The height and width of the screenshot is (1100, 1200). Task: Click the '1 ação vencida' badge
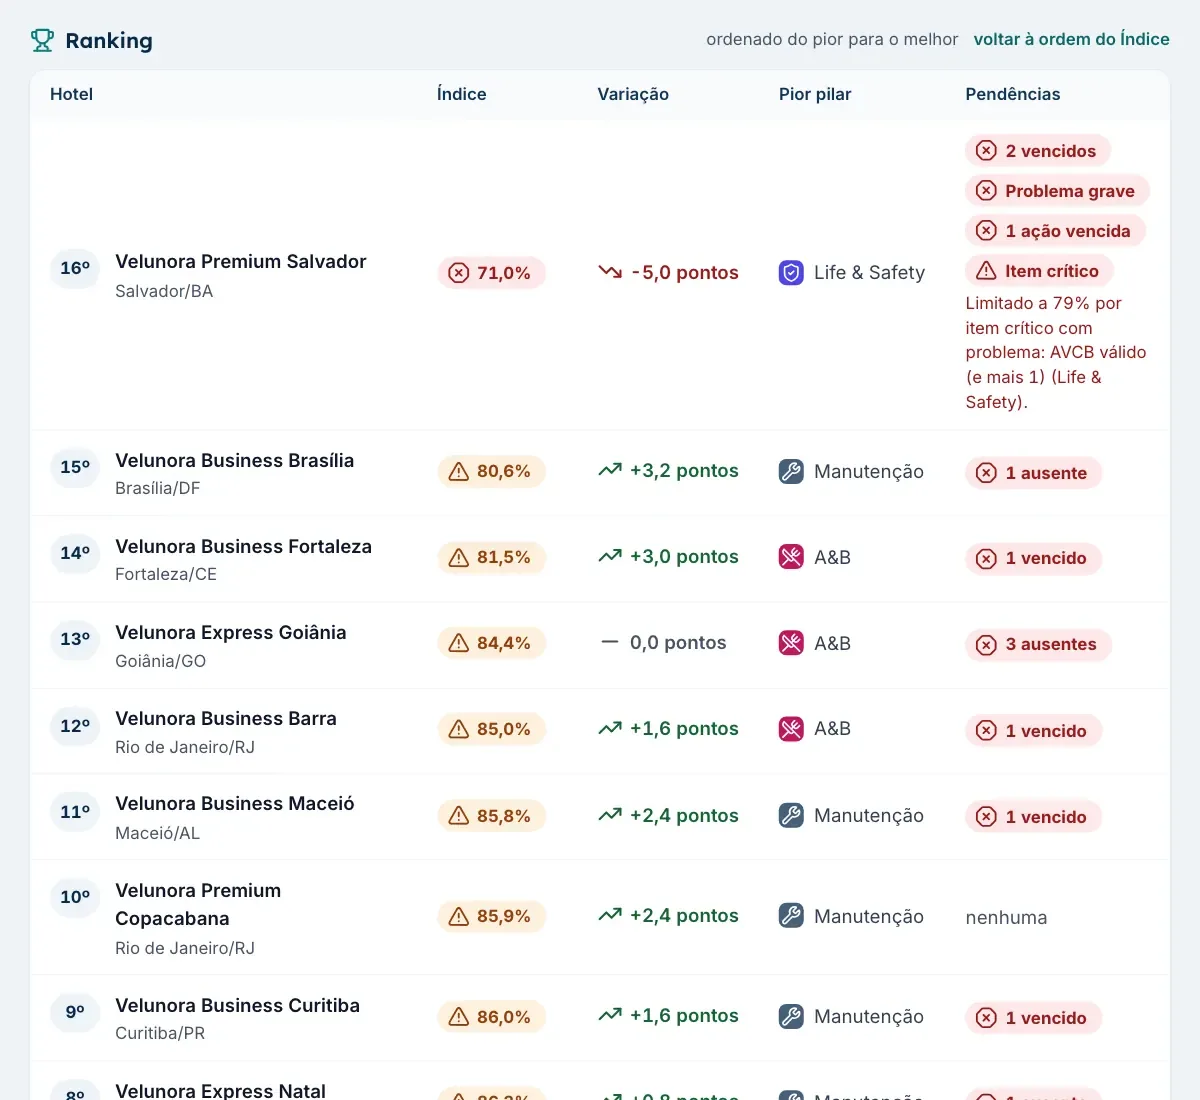tap(1055, 231)
